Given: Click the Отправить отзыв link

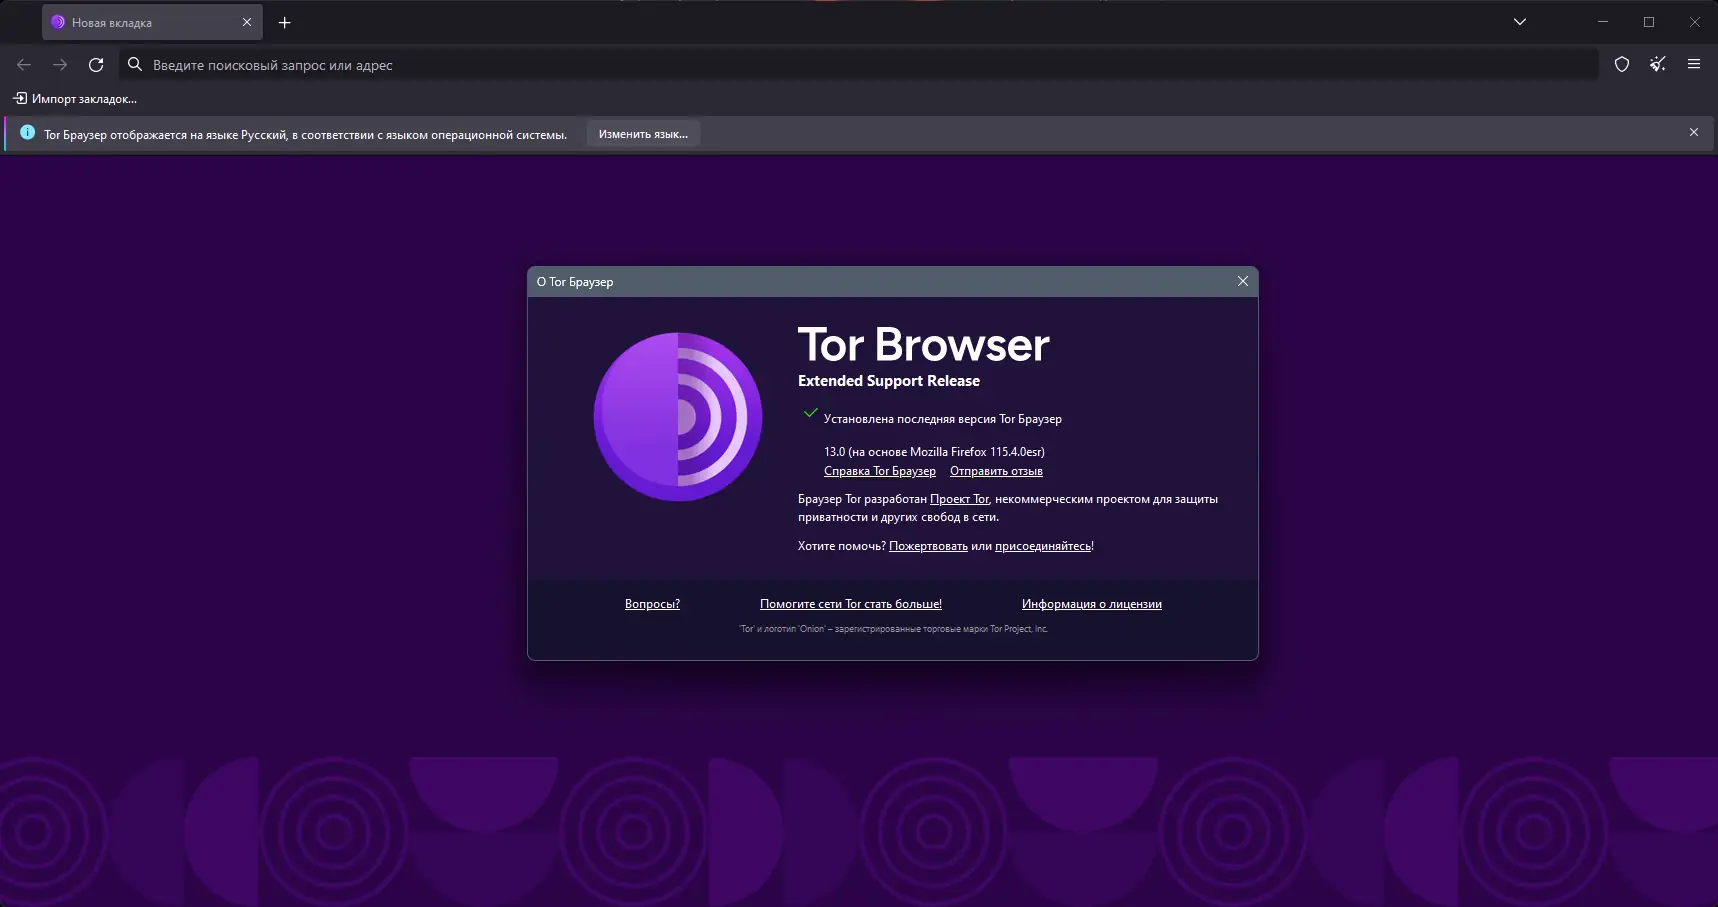Looking at the screenshot, I should (996, 471).
